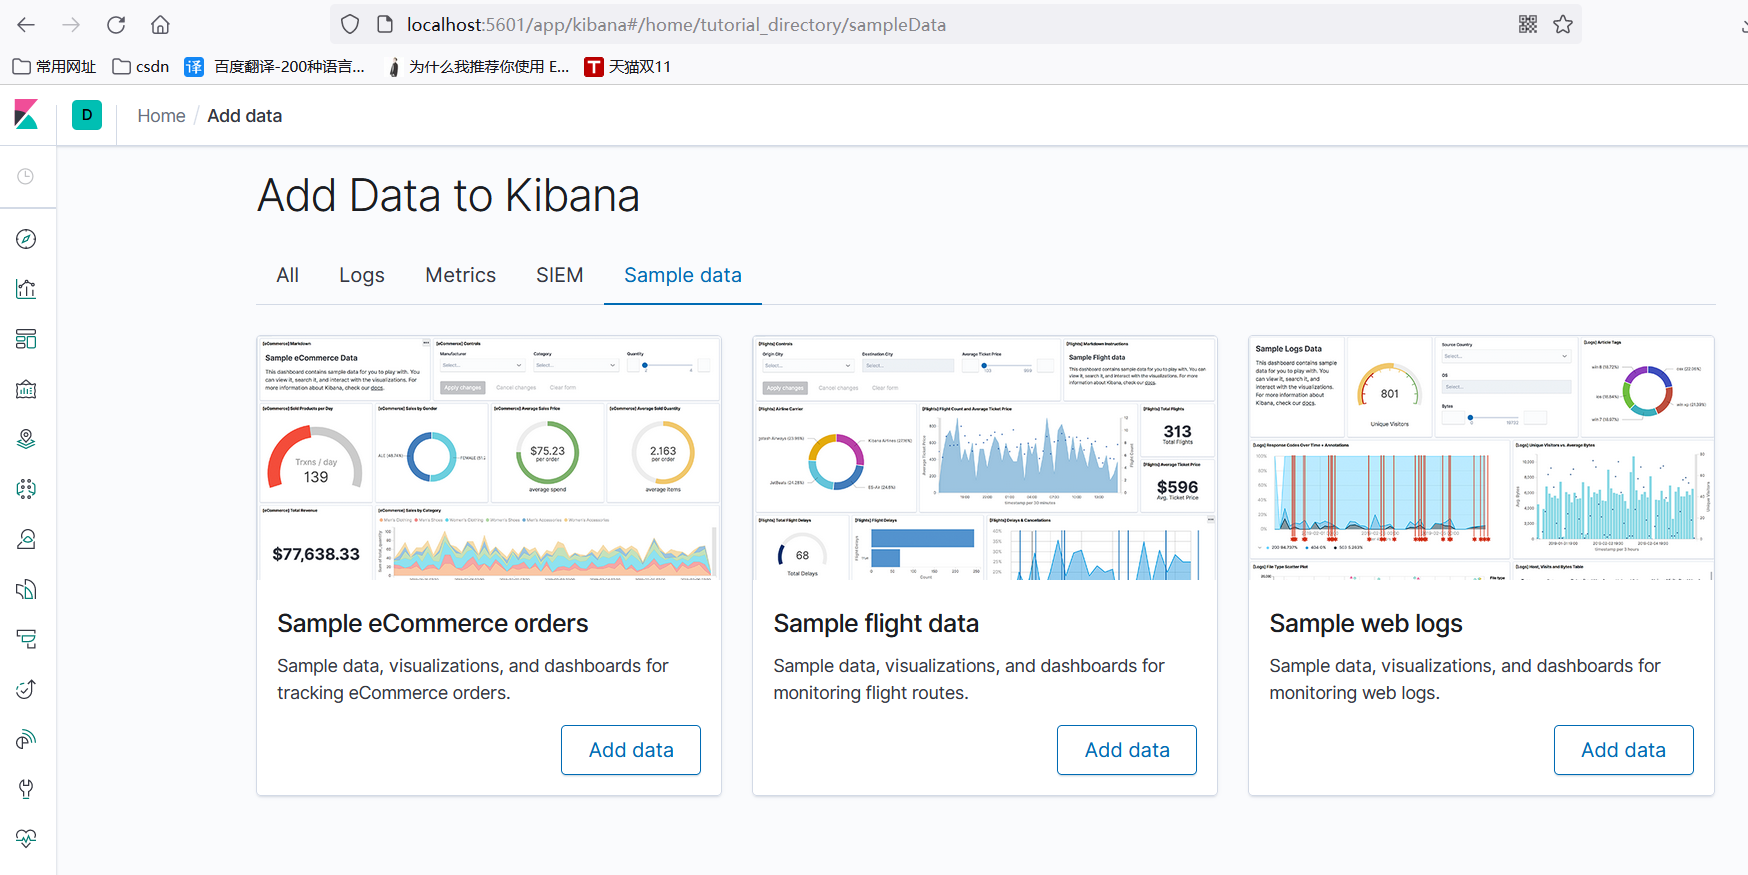Open 为什么我推荐你使用 bookmark
This screenshot has height=875, width=1748.
478,67
